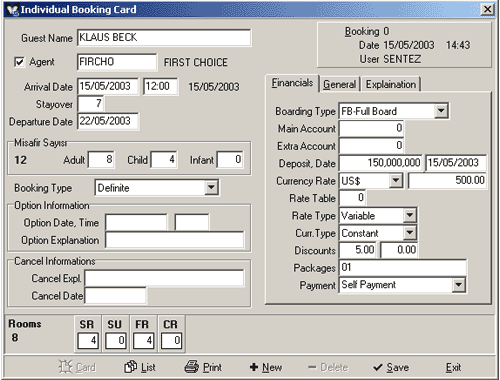Click the Option Time field
The height and width of the screenshot is (380, 500).
pyautogui.click(x=192, y=222)
